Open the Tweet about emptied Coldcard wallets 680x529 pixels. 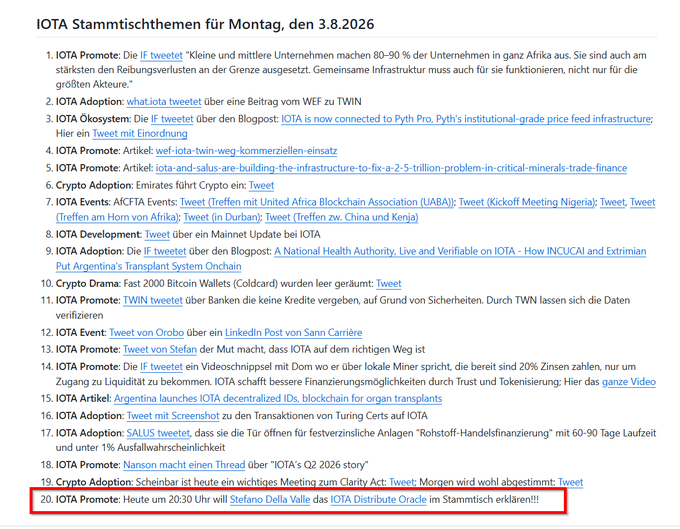[x=389, y=284]
